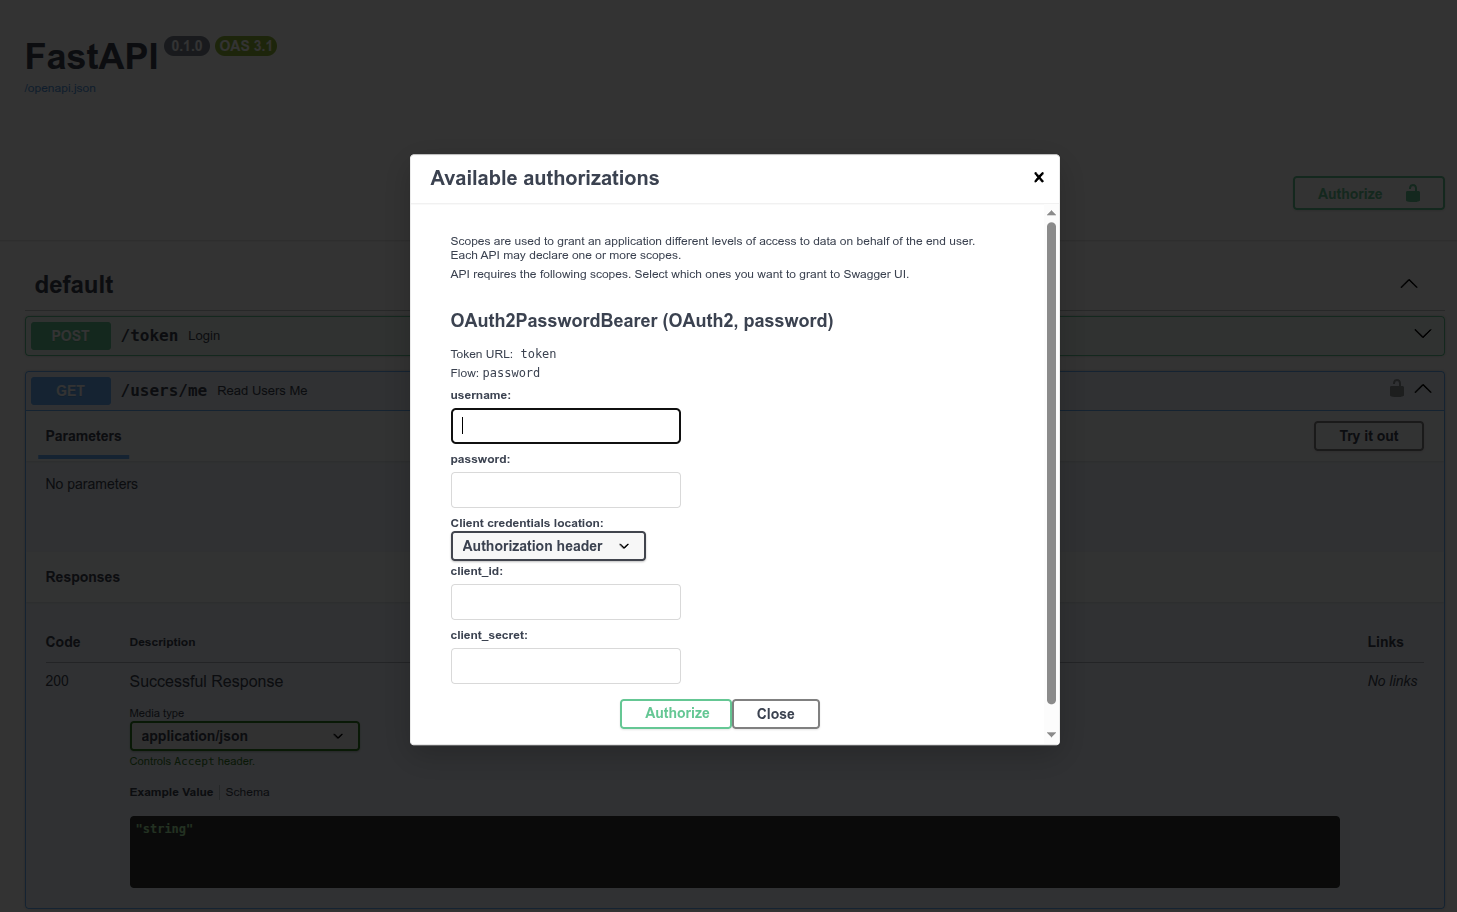The height and width of the screenshot is (912, 1457).
Task: Click the POST method badge for /token
Action: 71,336
